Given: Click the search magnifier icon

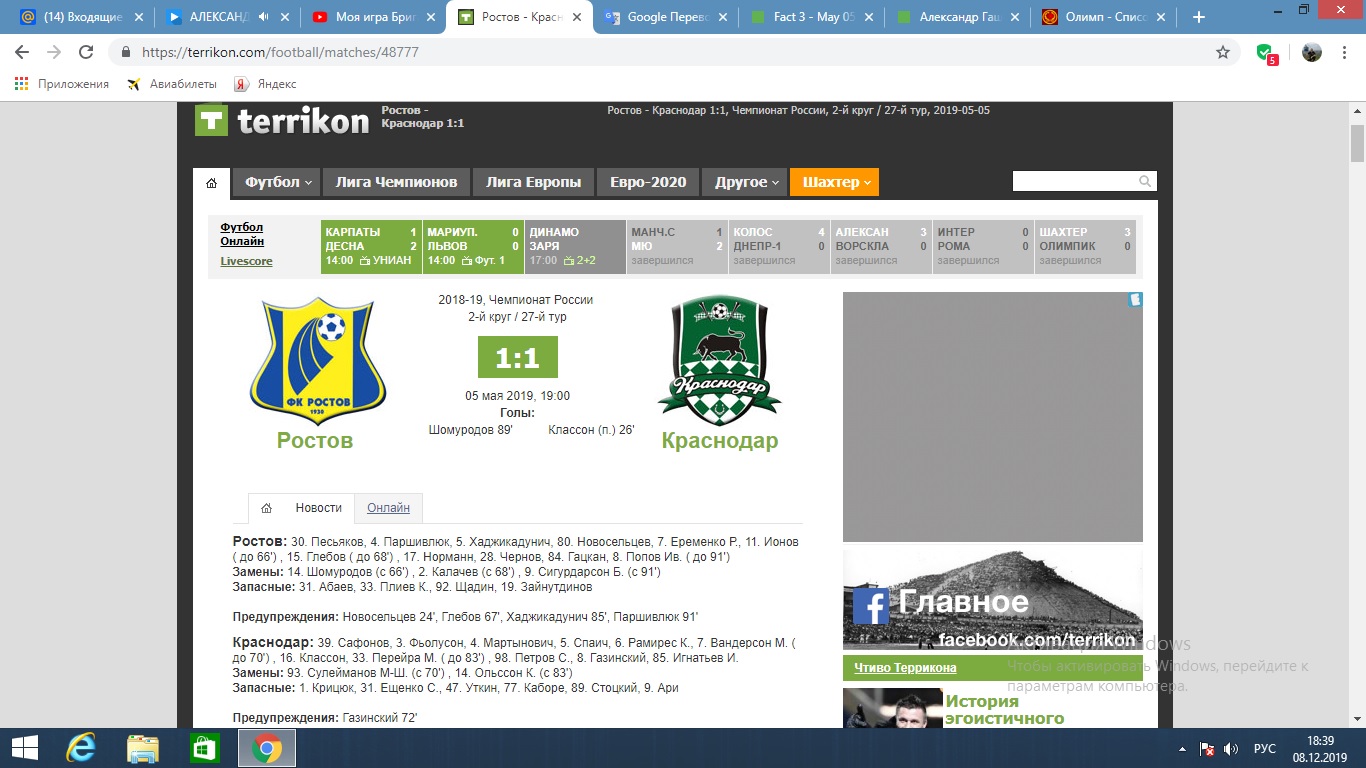Looking at the screenshot, I should point(1145,181).
